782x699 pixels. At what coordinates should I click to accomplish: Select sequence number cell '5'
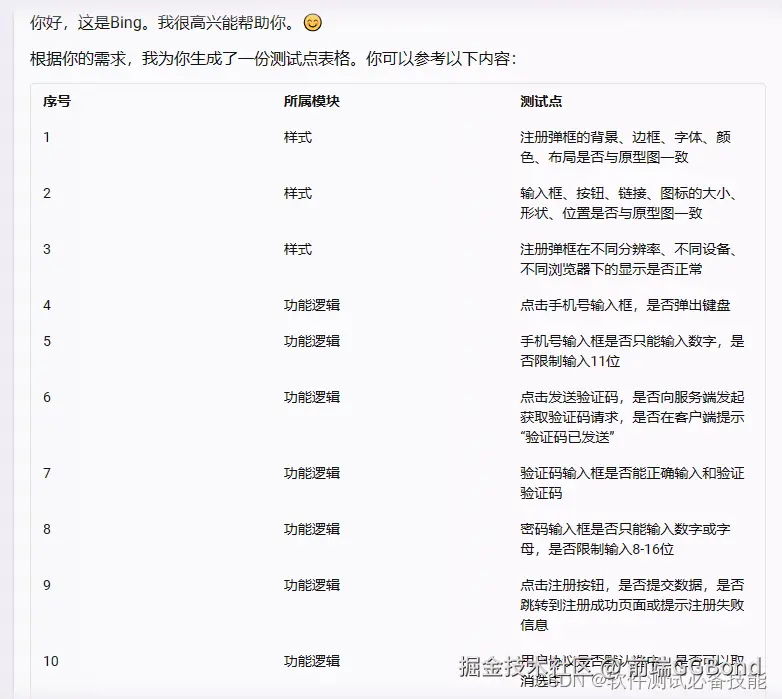pyautogui.click(x=47, y=342)
